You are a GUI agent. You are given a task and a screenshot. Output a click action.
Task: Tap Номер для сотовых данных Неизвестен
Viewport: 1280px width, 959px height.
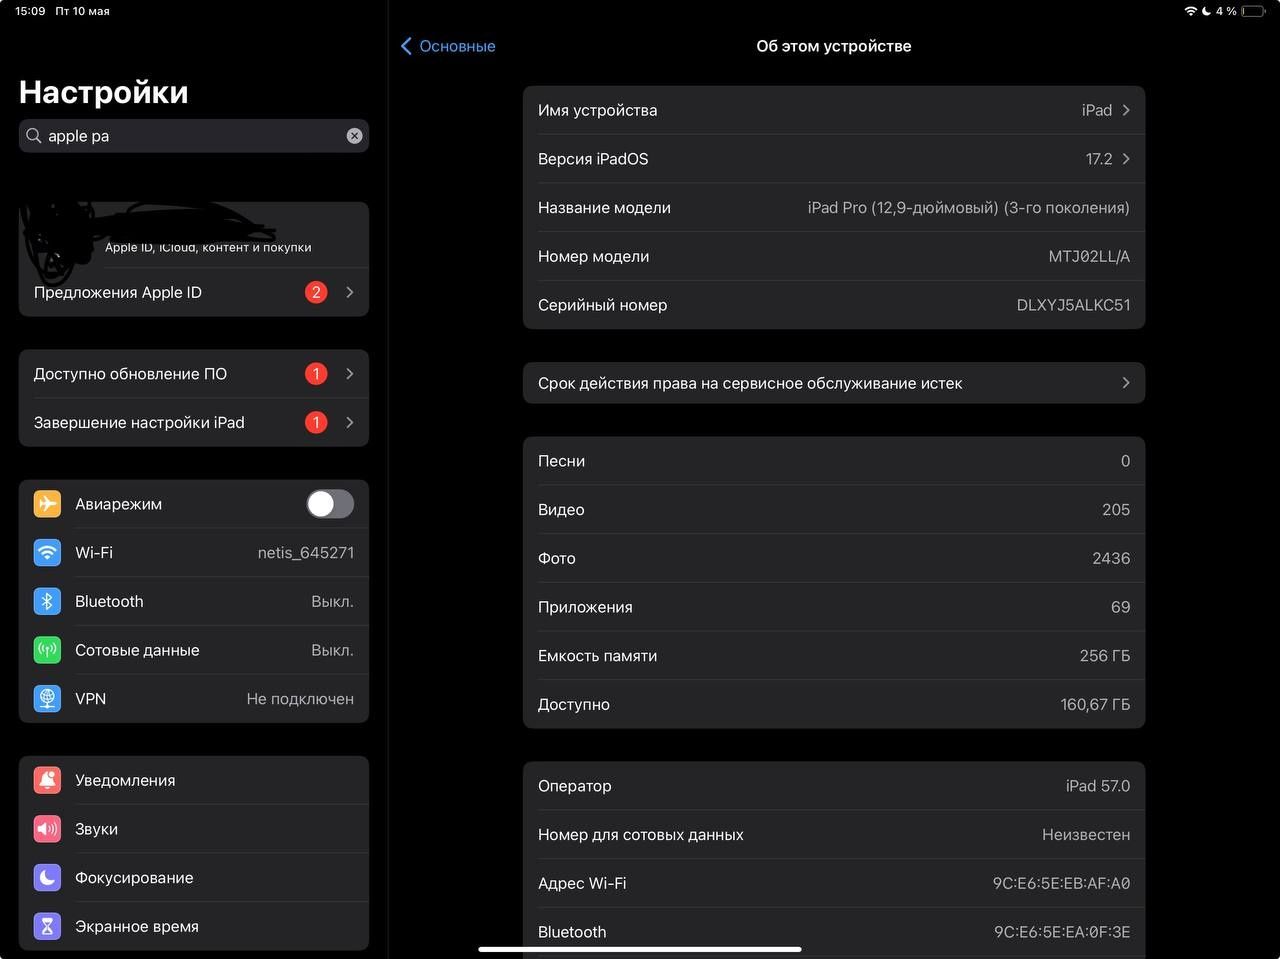tap(1086, 834)
